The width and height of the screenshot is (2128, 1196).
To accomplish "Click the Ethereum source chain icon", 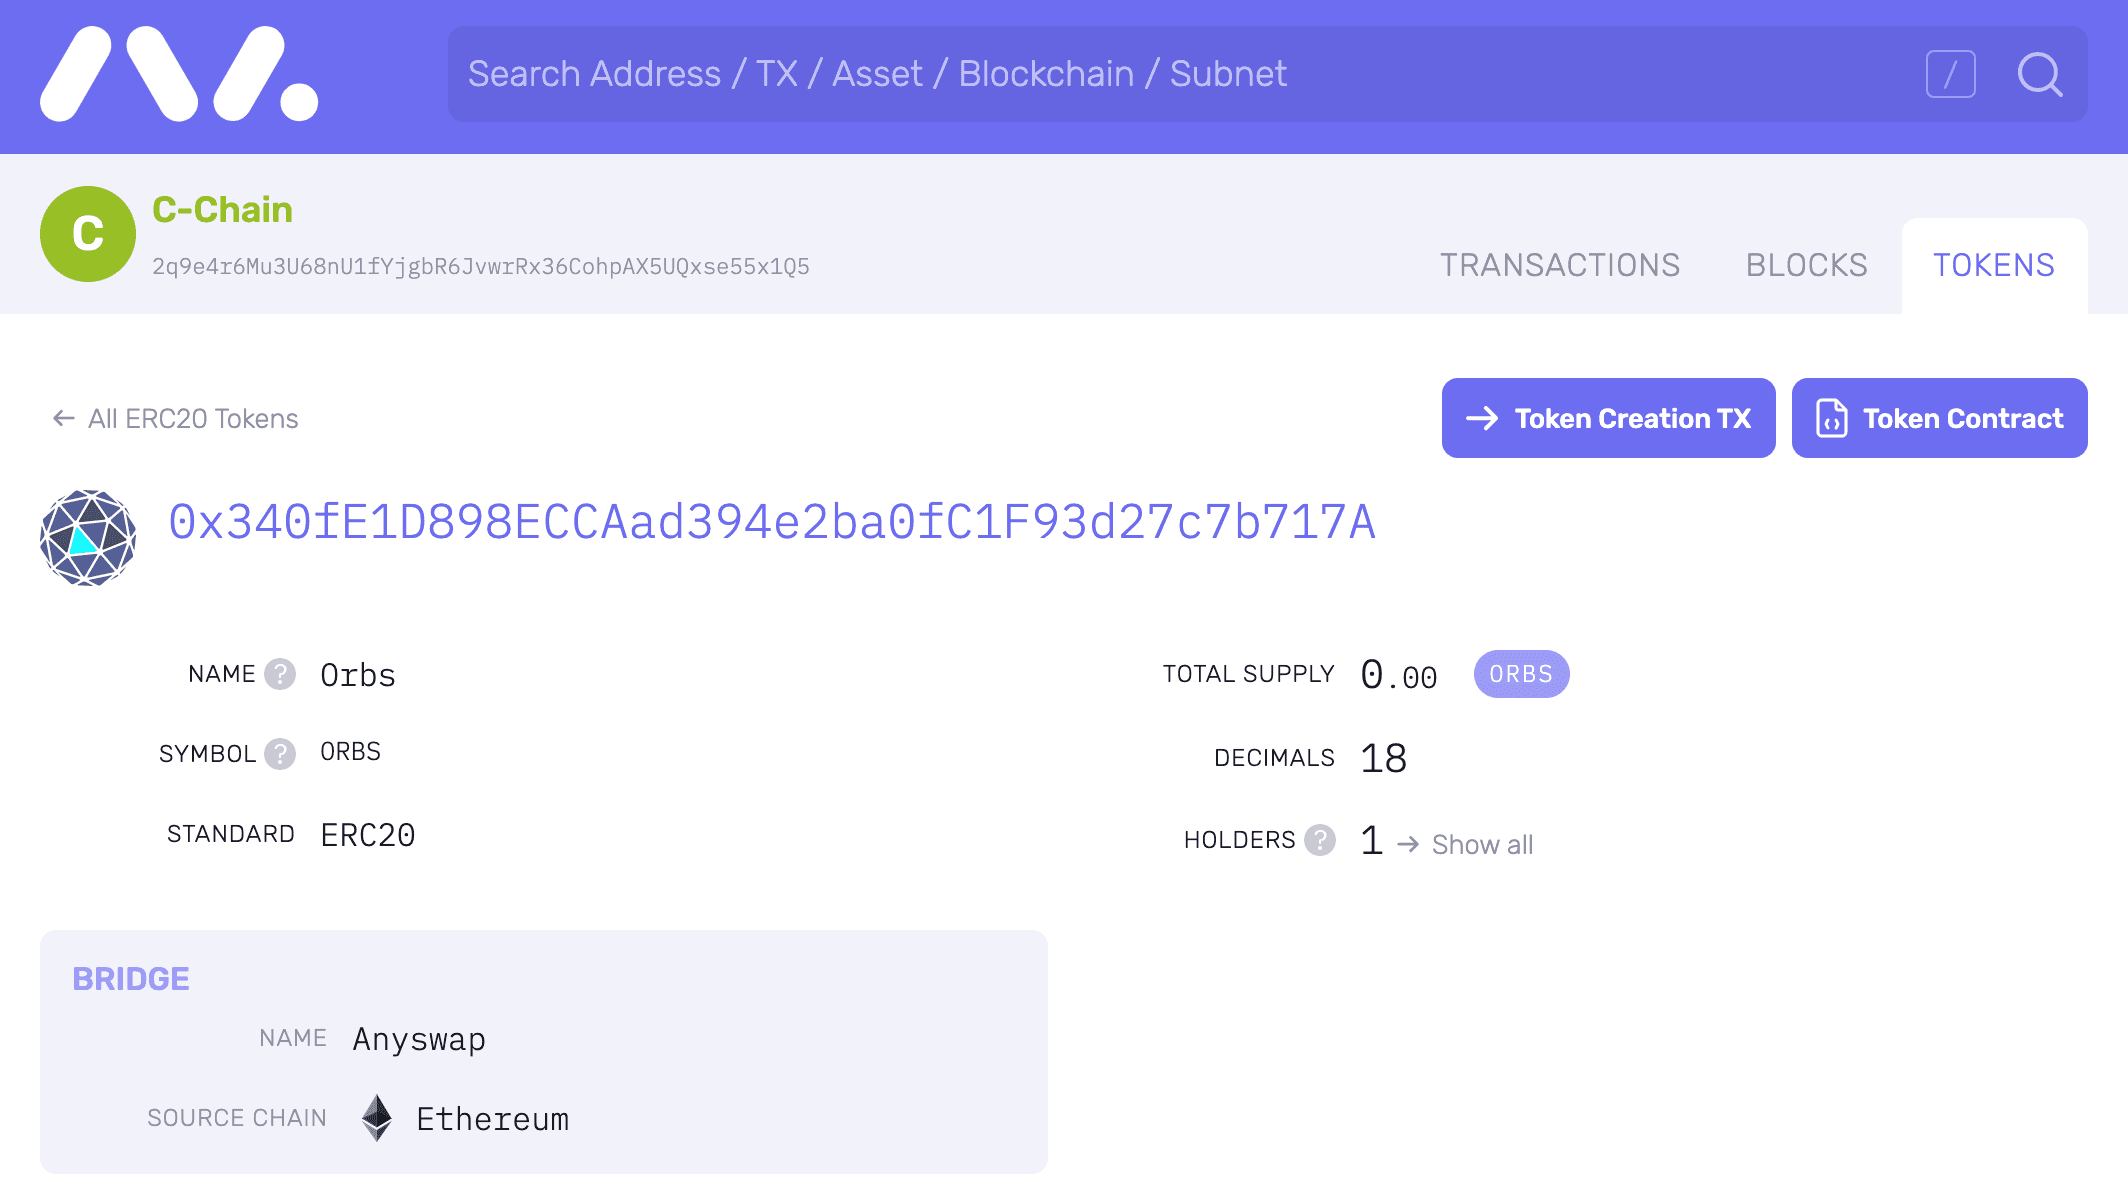I will pos(377,1118).
